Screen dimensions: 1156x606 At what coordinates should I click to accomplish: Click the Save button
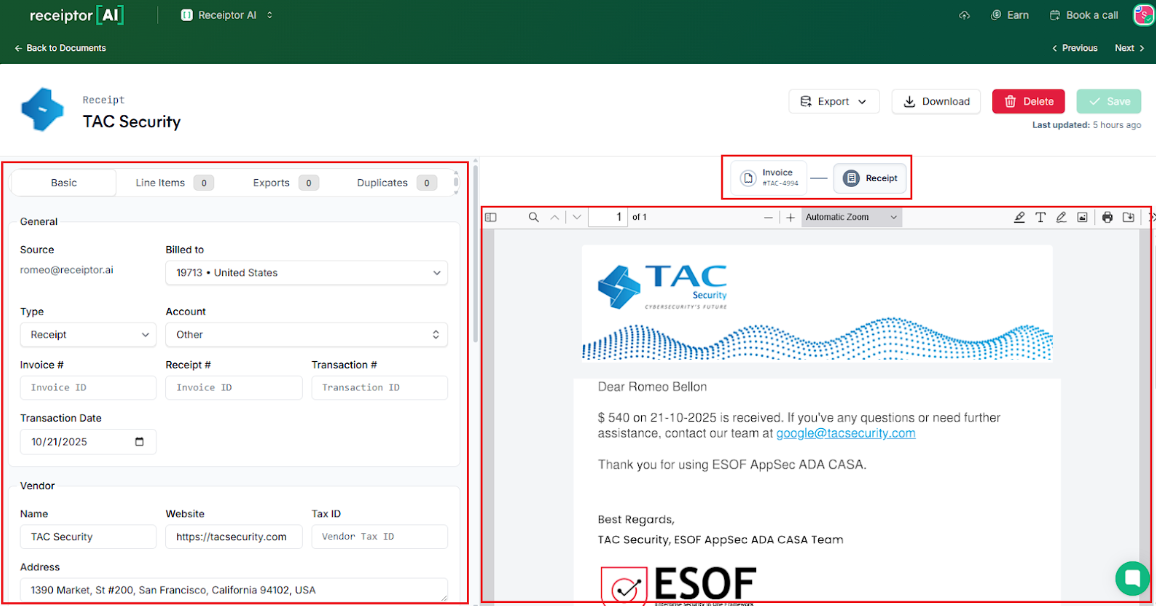[1109, 102]
